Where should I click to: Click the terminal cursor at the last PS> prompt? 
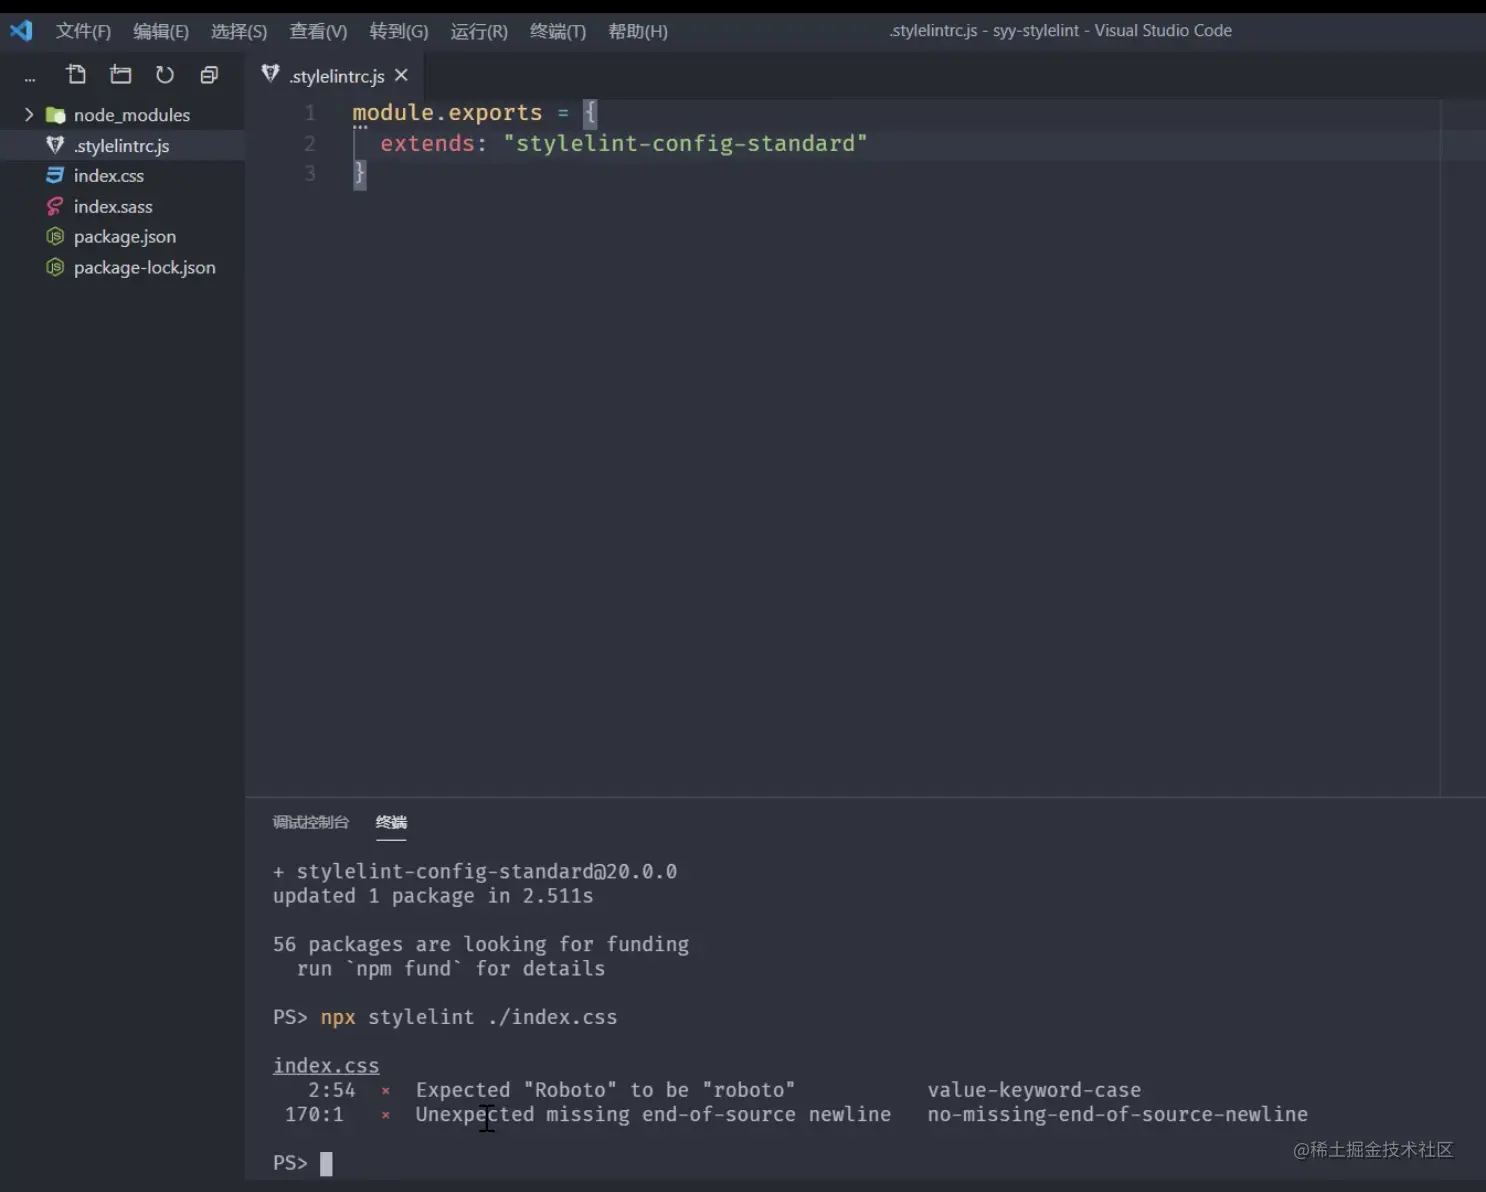coord(326,1163)
